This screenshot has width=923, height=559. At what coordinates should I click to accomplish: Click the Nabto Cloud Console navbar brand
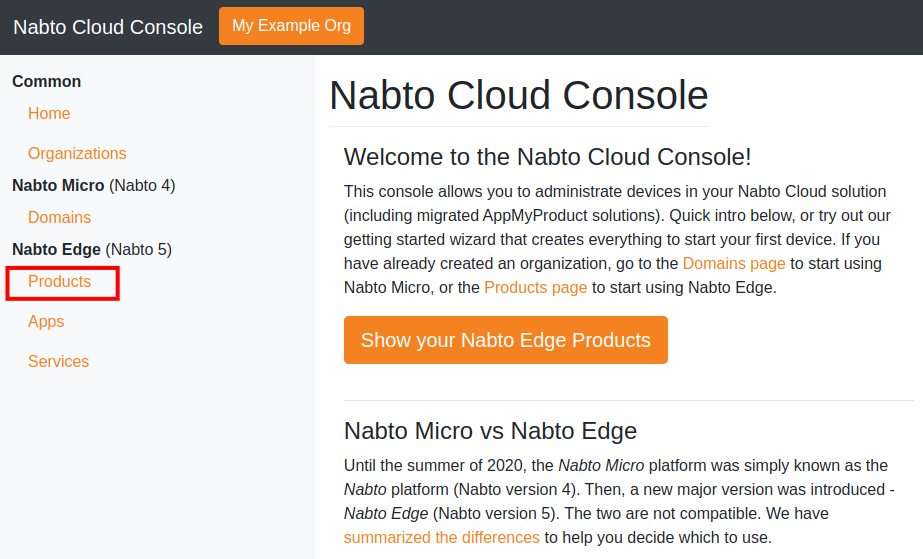coord(108,27)
